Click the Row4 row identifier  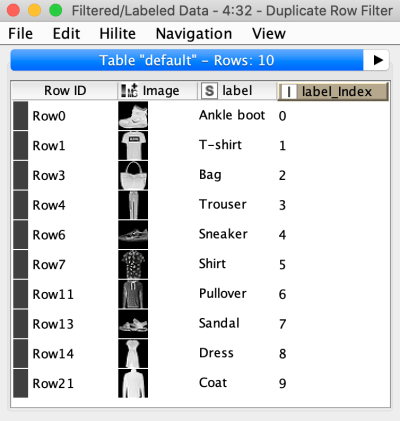click(49, 205)
